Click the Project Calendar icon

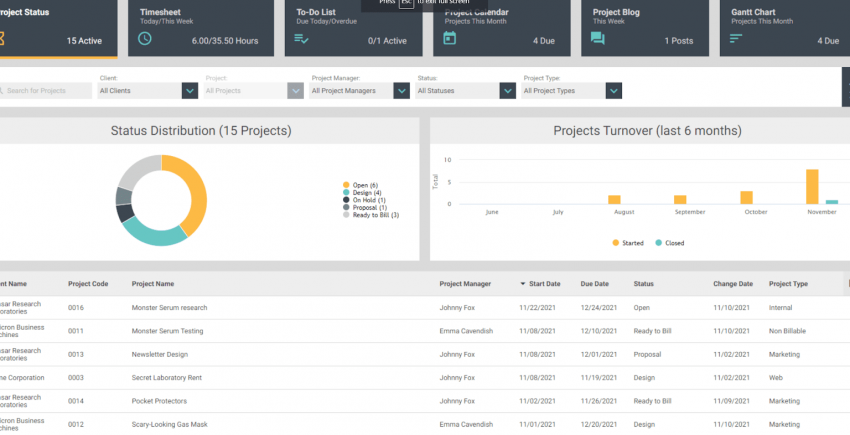(x=449, y=39)
